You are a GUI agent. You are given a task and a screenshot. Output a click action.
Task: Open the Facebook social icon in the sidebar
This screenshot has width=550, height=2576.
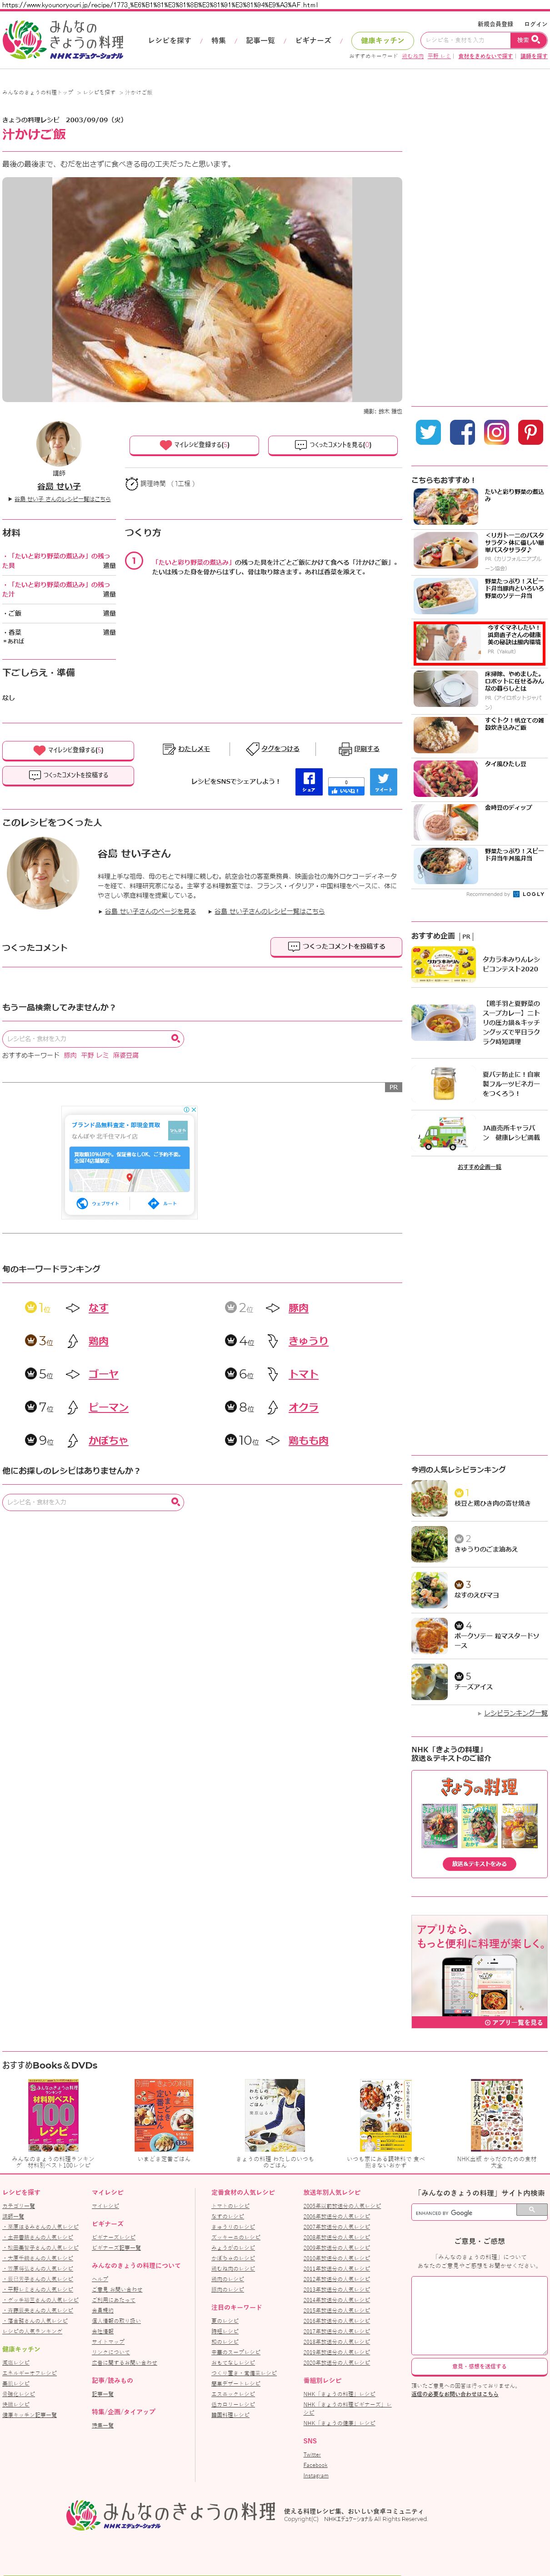coord(462,432)
